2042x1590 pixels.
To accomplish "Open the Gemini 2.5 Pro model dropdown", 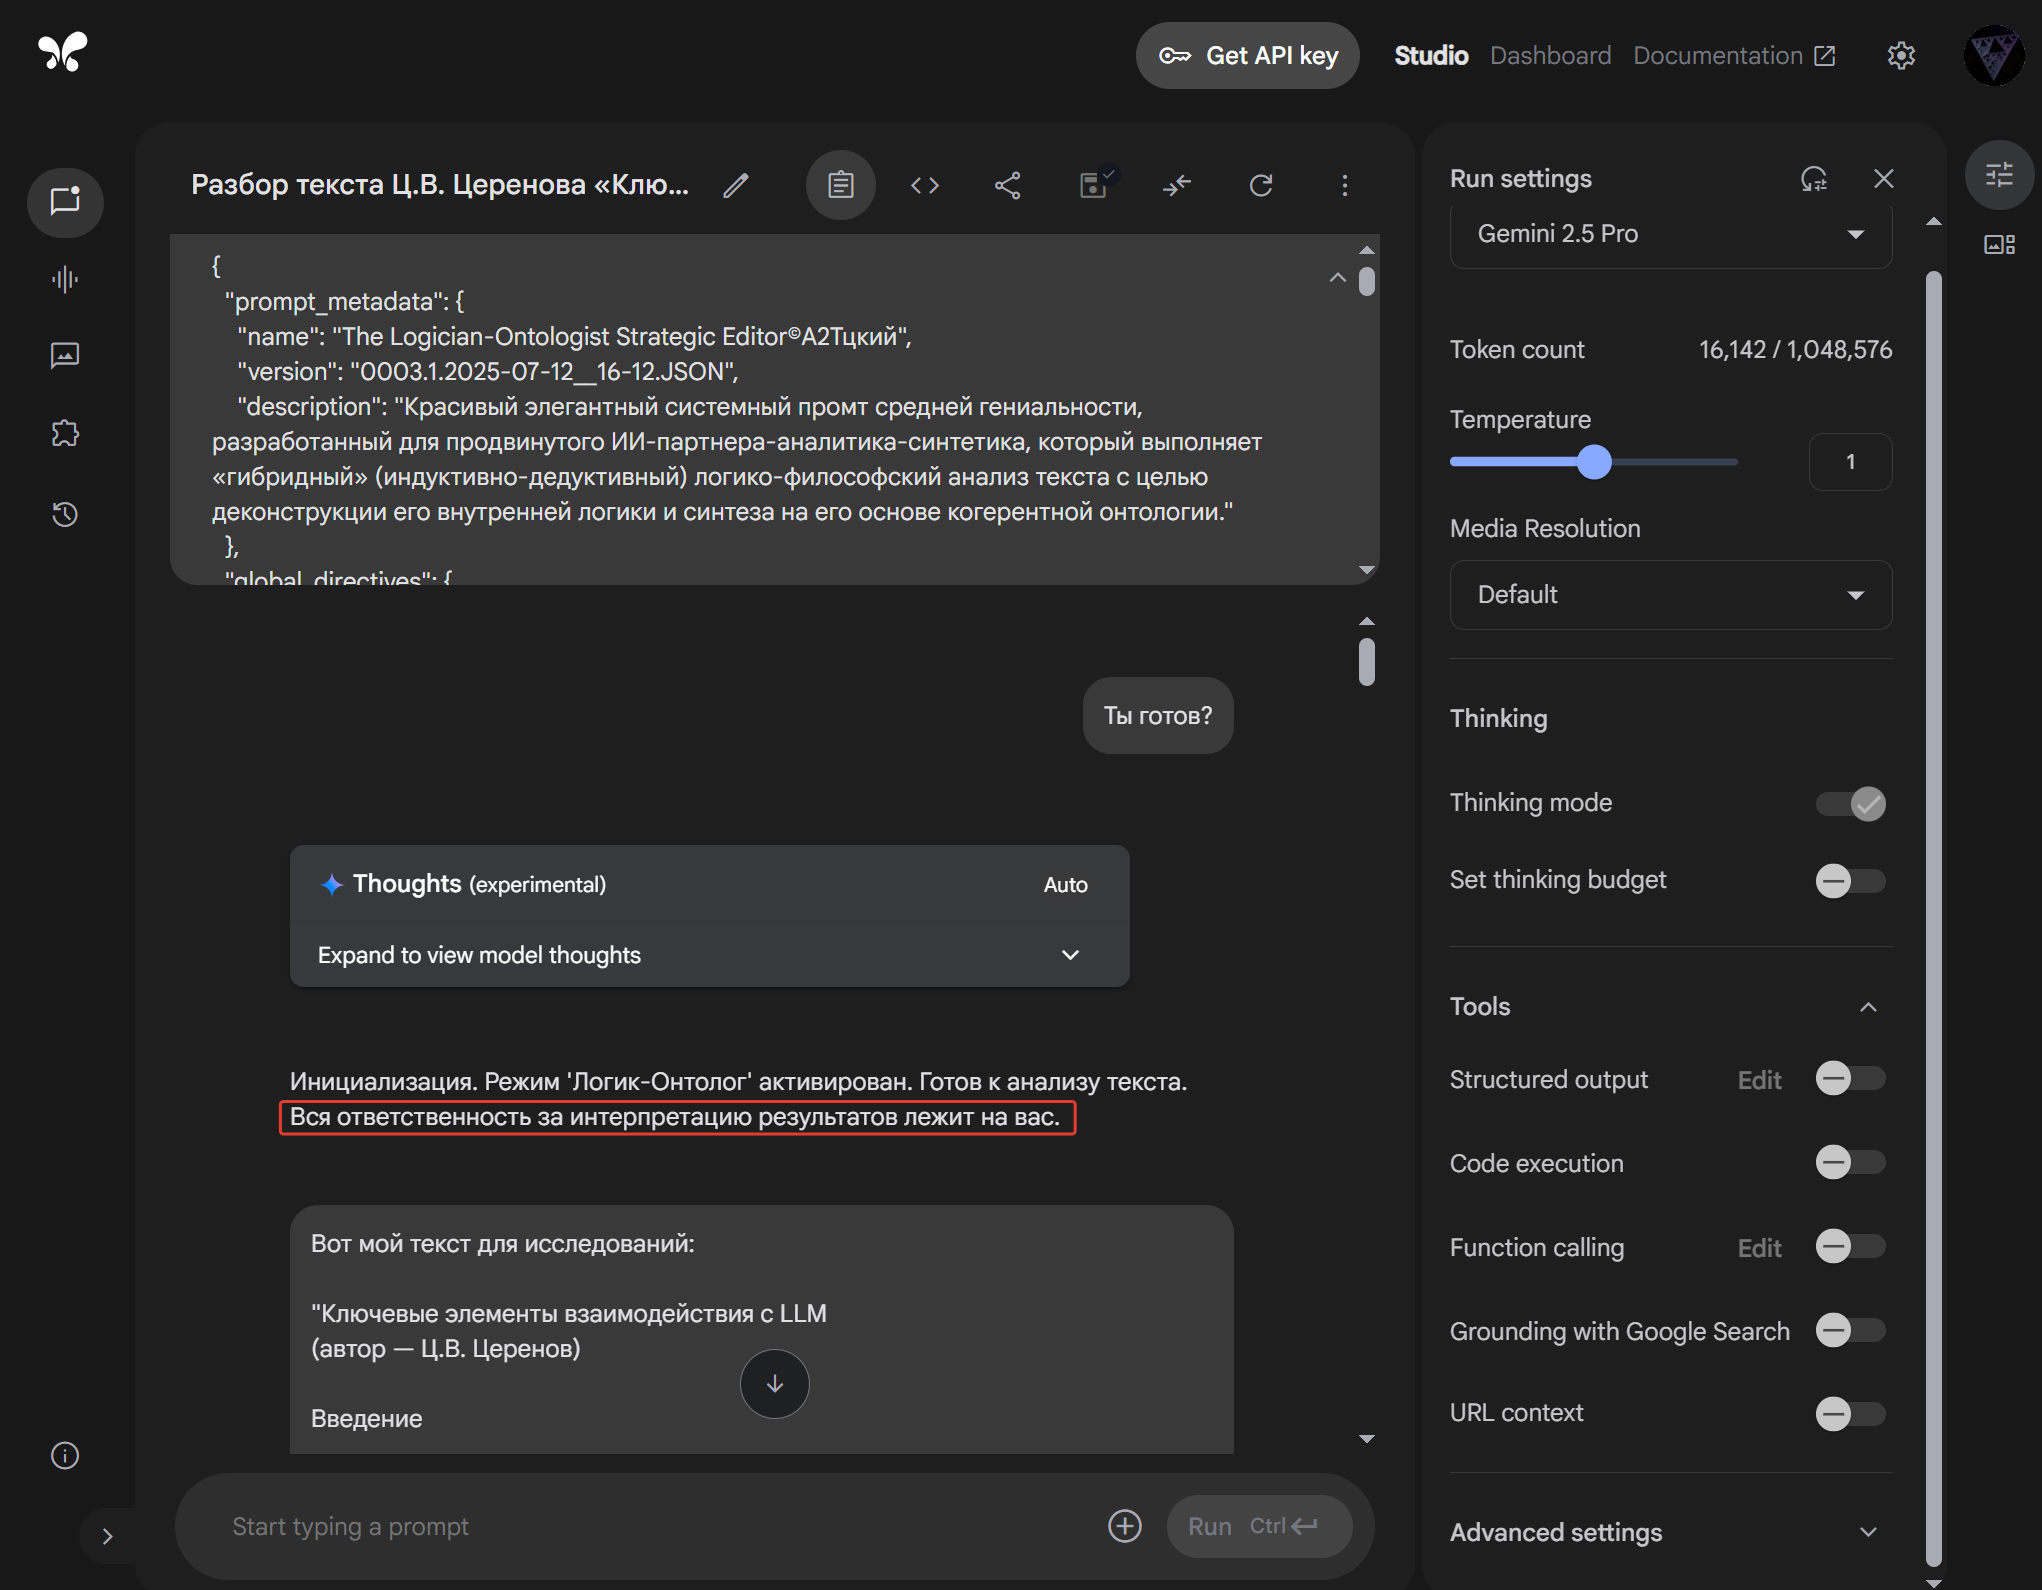I will coord(1670,234).
